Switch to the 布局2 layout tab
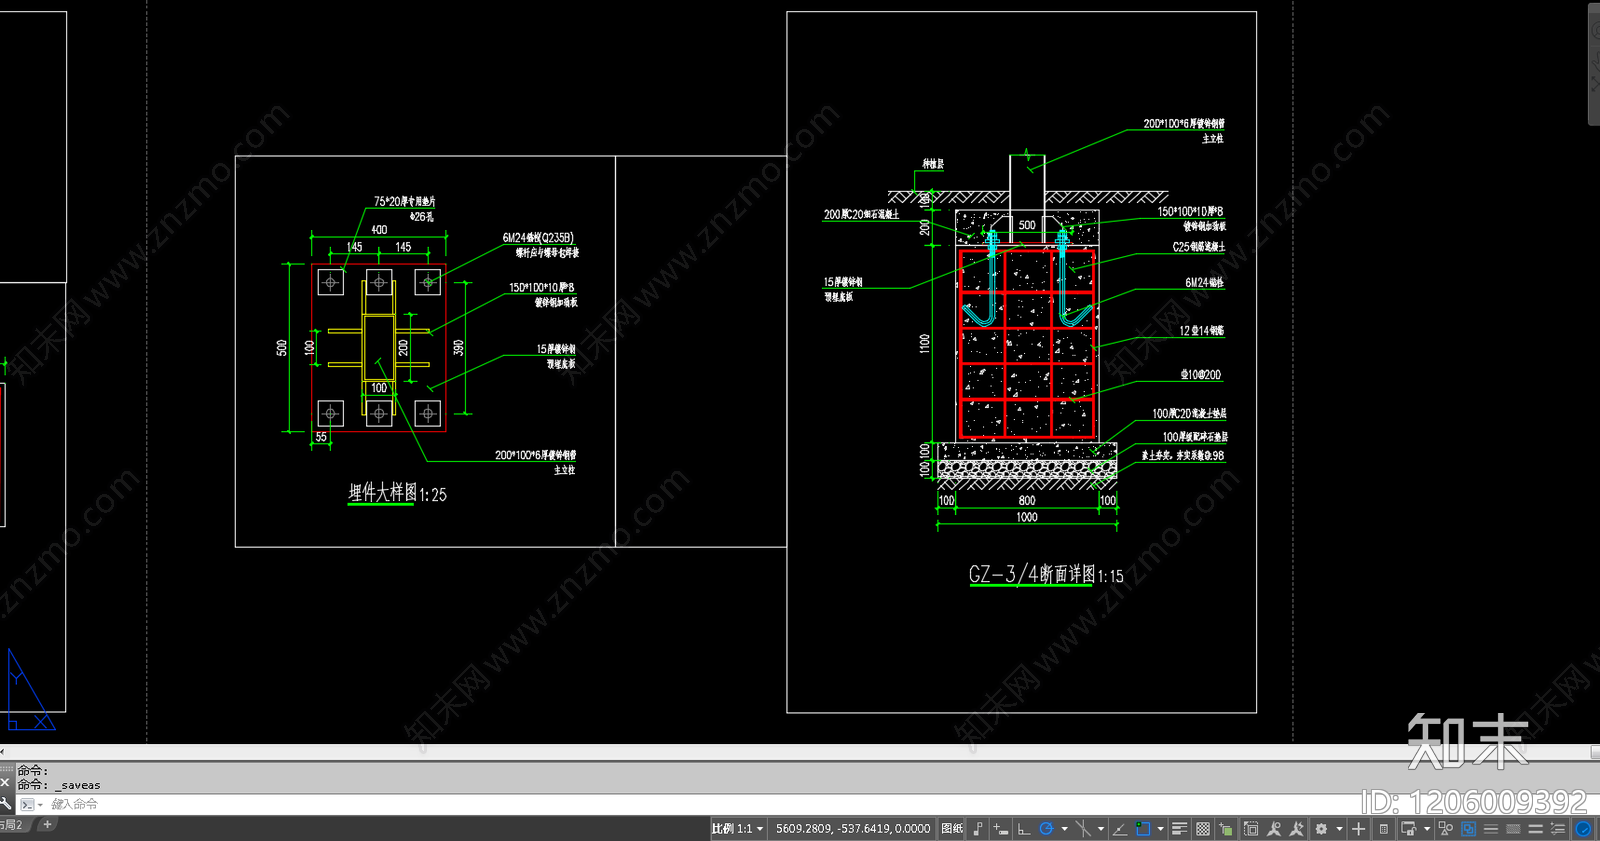 click(x=12, y=825)
